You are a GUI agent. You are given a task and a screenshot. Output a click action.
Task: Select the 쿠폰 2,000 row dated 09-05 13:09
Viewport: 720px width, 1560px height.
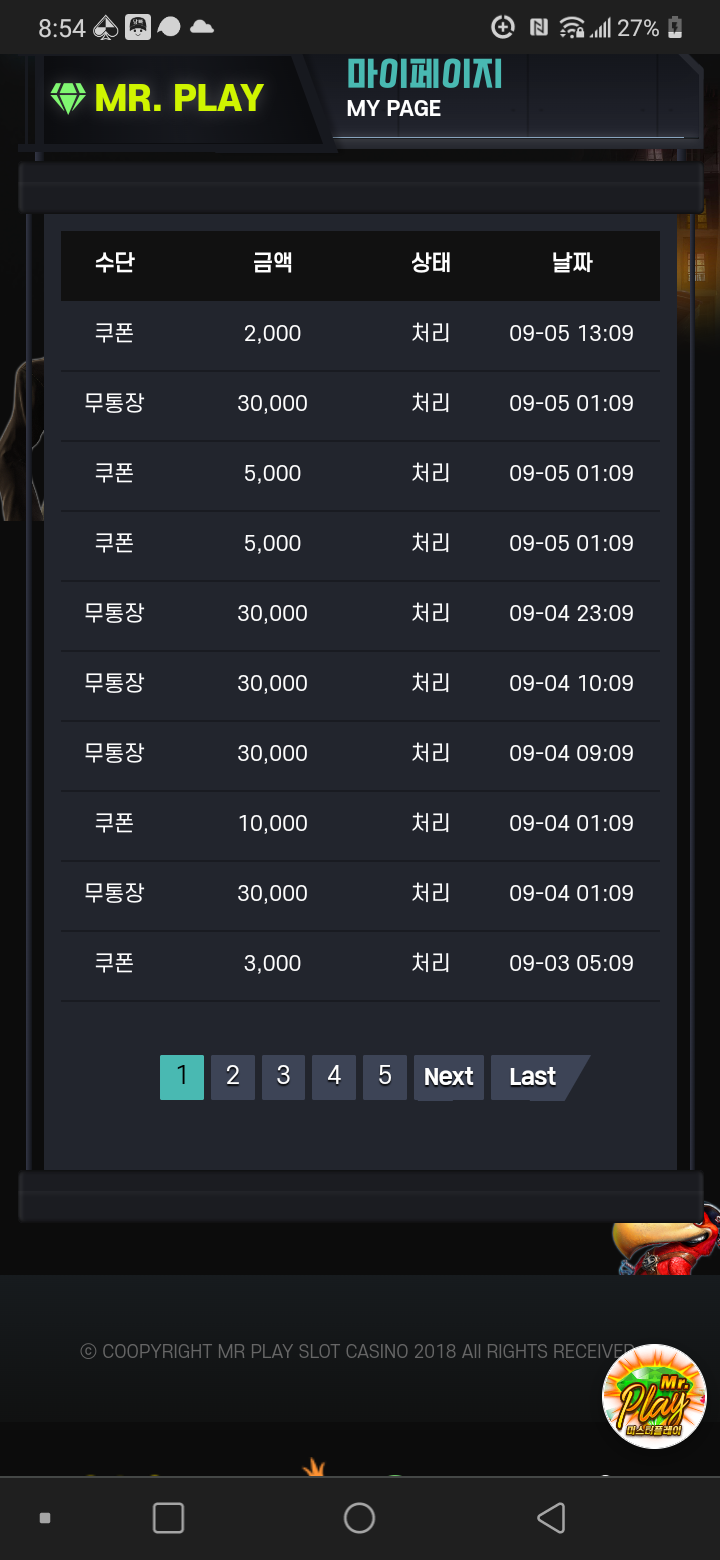pyautogui.click(x=360, y=335)
